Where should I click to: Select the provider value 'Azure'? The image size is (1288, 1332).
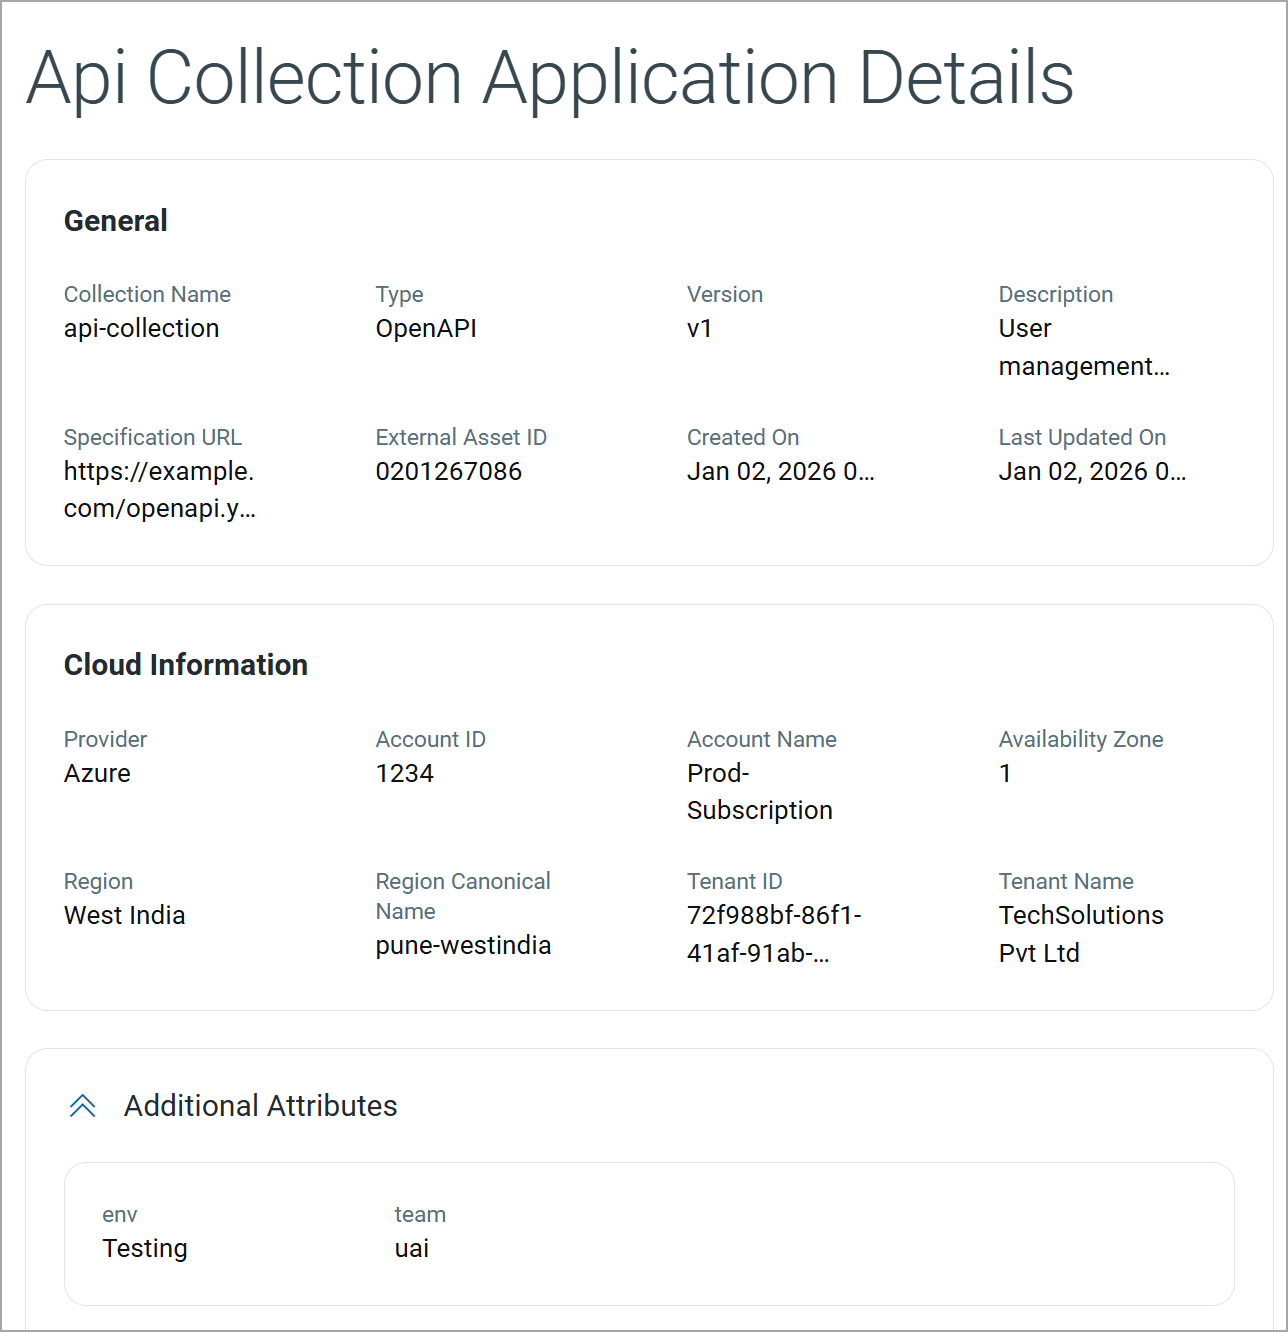(97, 773)
